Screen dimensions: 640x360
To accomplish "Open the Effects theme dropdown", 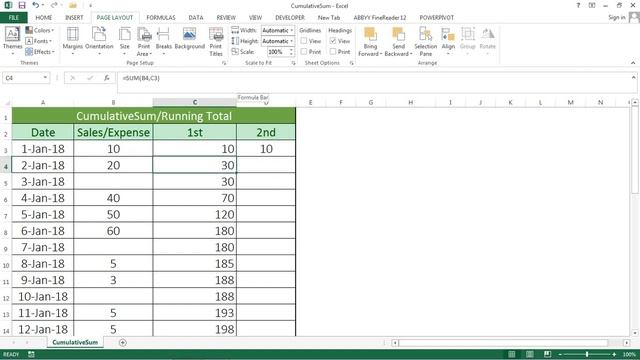I will pos(40,51).
